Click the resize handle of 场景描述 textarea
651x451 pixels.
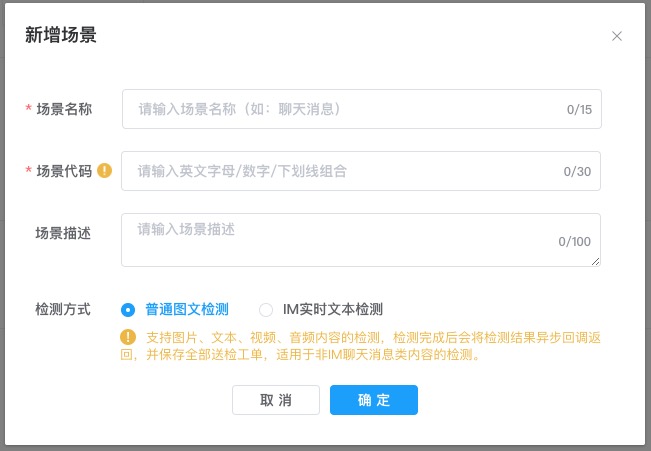pyautogui.click(x=595, y=262)
